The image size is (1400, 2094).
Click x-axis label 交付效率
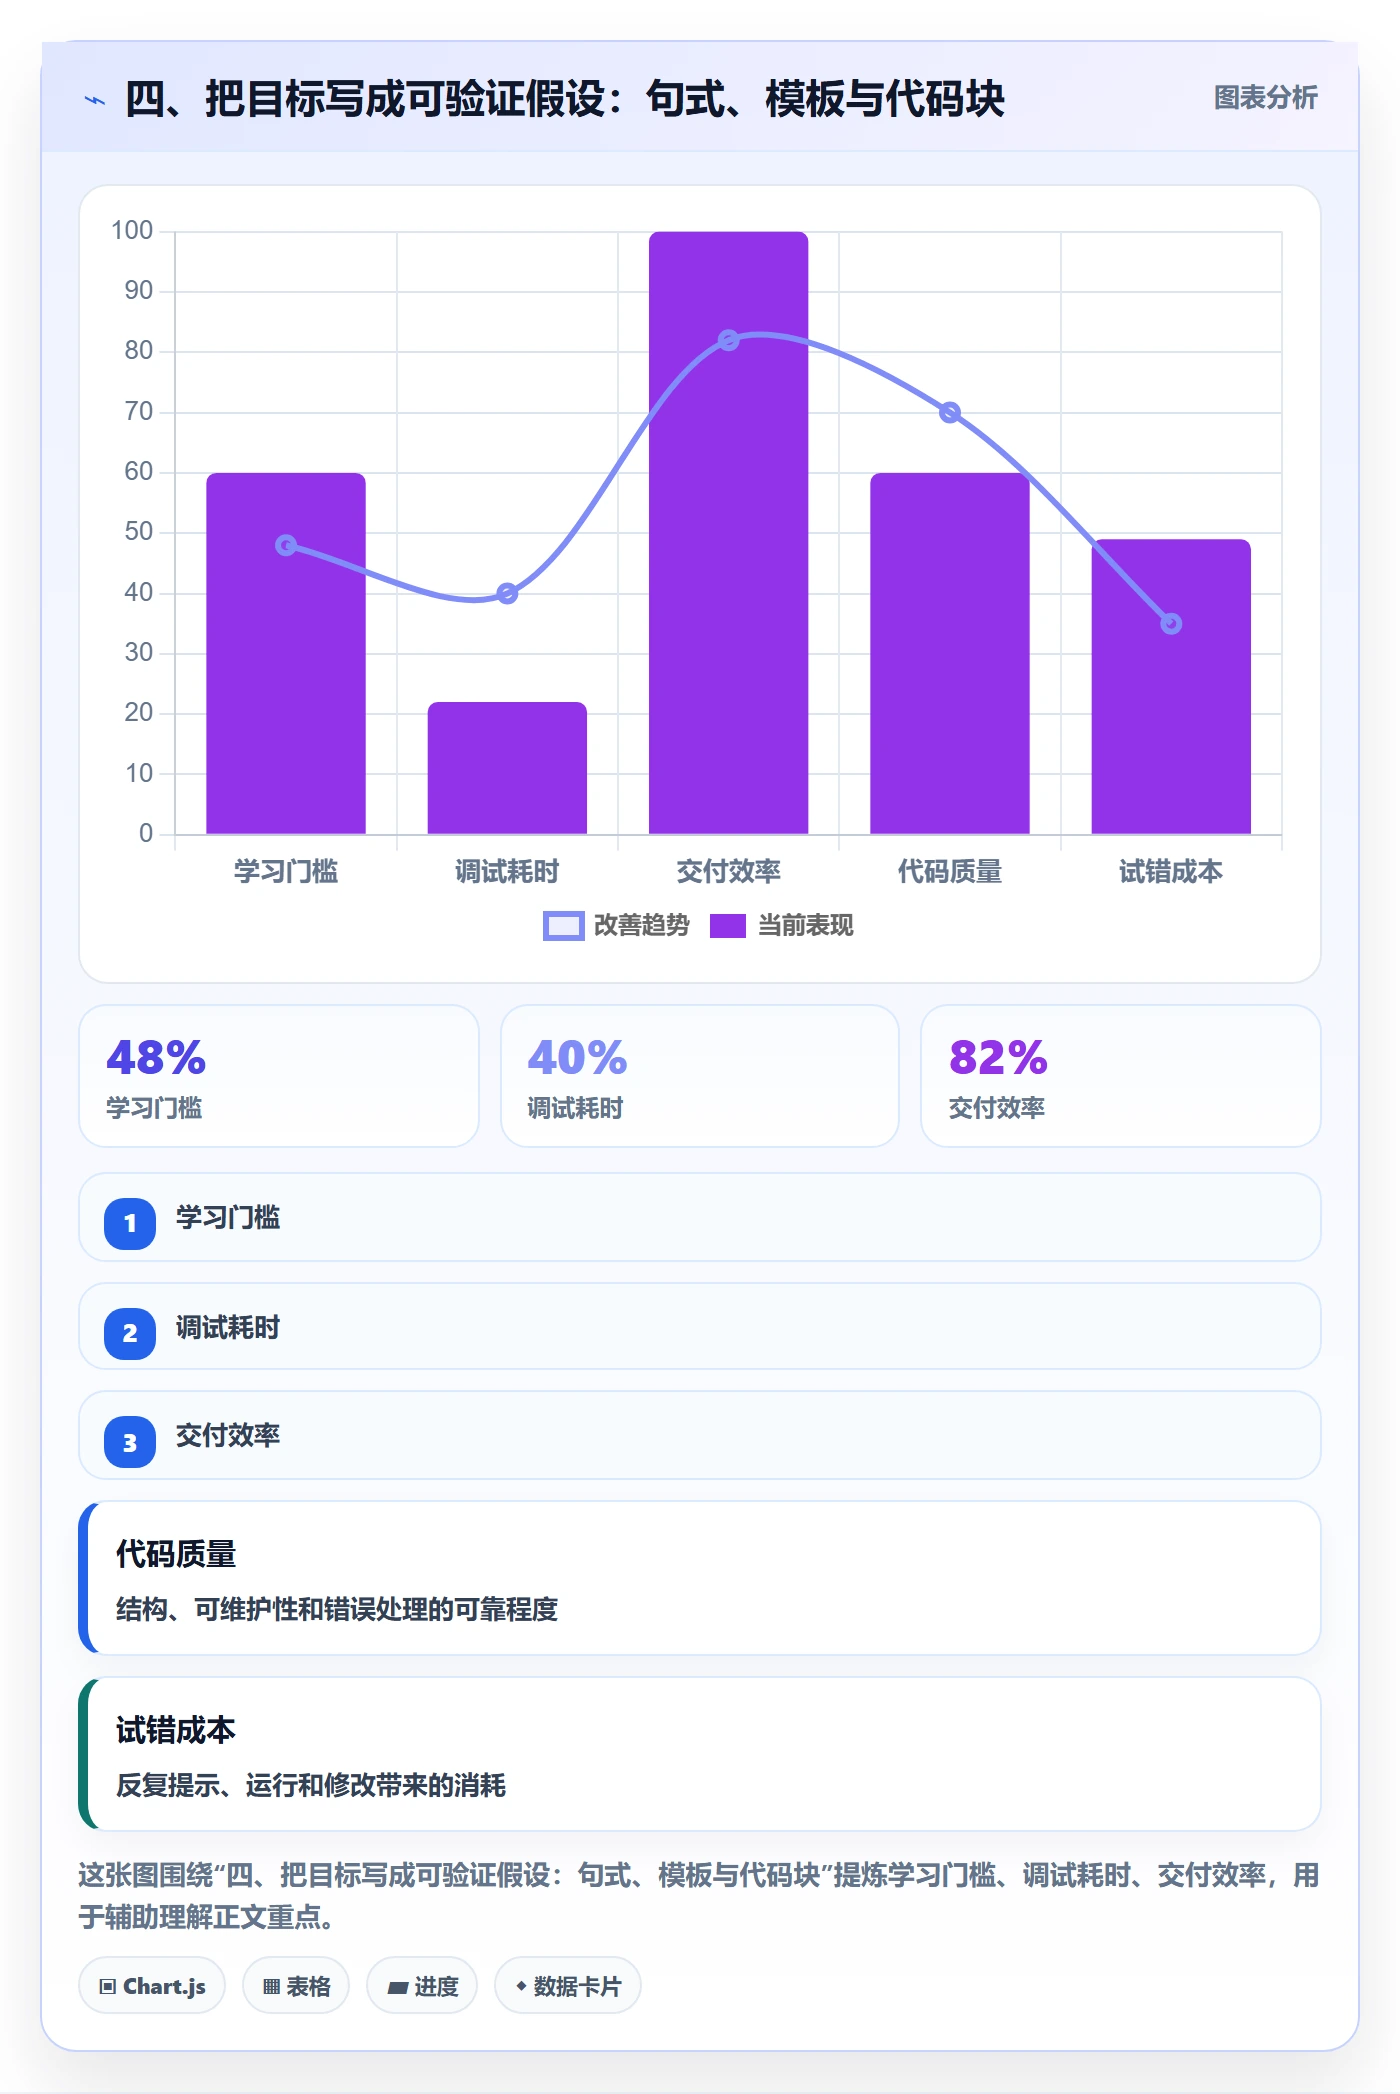pos(728,872)
